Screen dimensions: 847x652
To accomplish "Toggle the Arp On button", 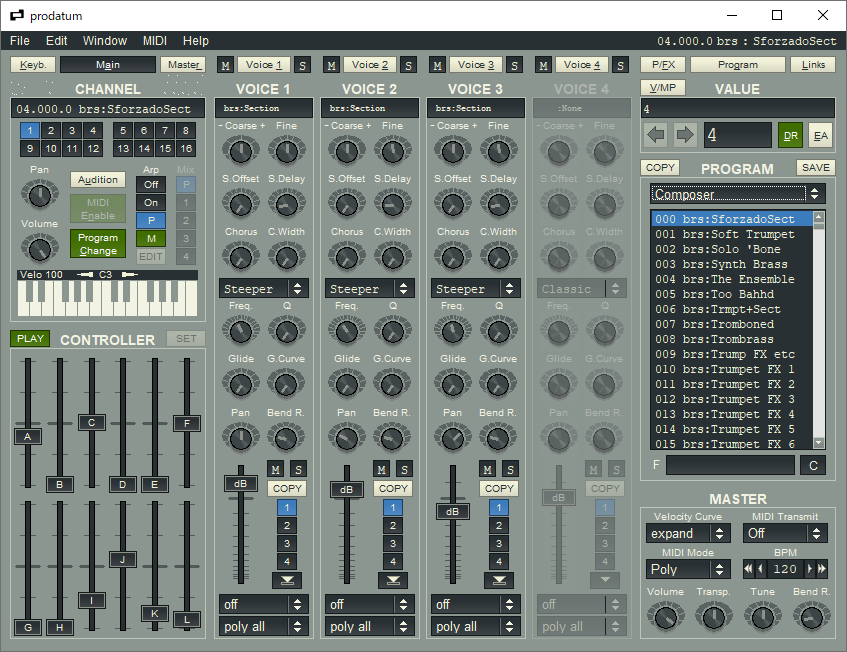I will tap(150, 203).
